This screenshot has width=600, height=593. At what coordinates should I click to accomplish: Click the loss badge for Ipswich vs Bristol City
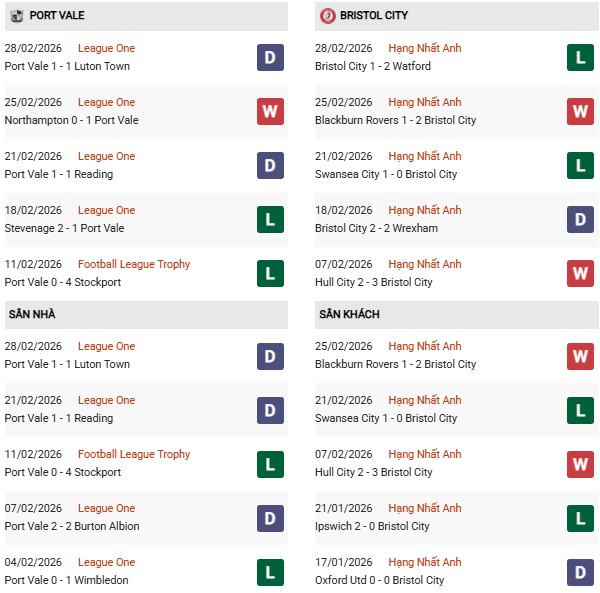coord(581,518)
